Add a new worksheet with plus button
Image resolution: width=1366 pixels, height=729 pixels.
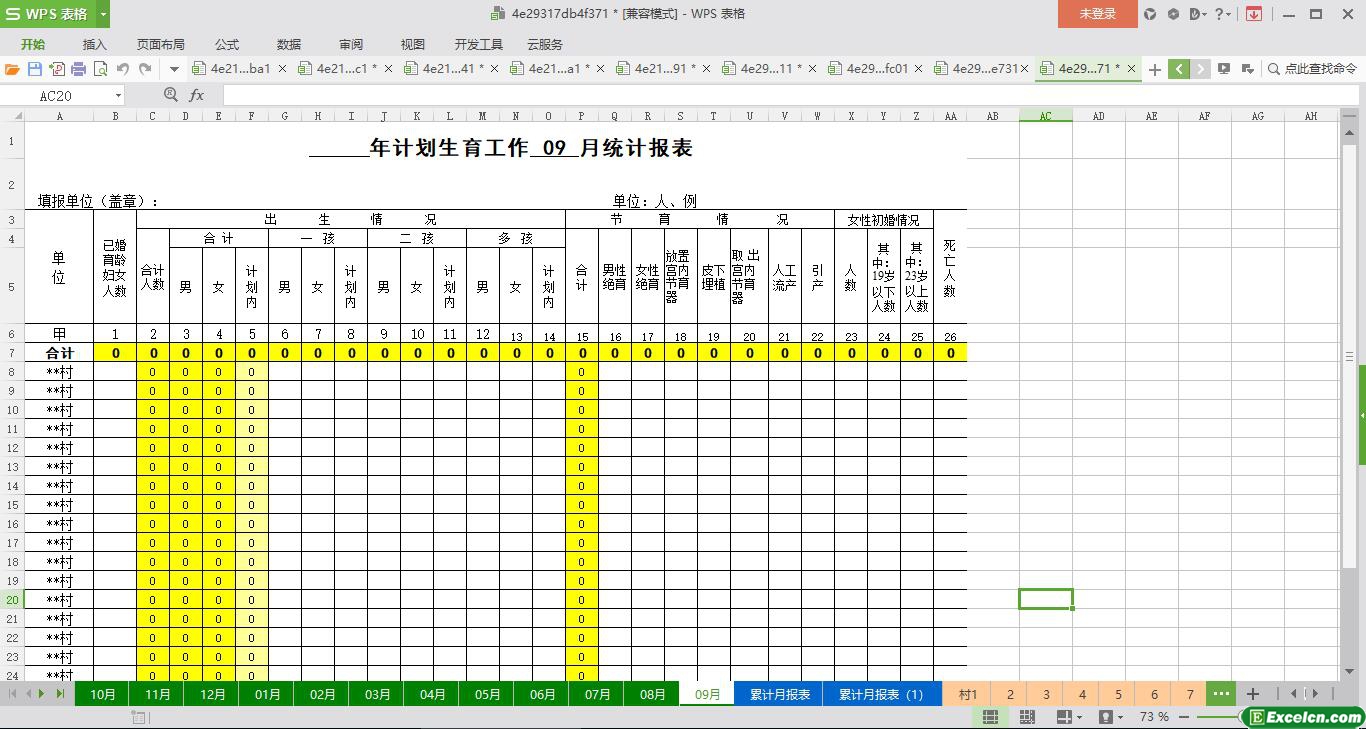click(x=1252, y=694)
